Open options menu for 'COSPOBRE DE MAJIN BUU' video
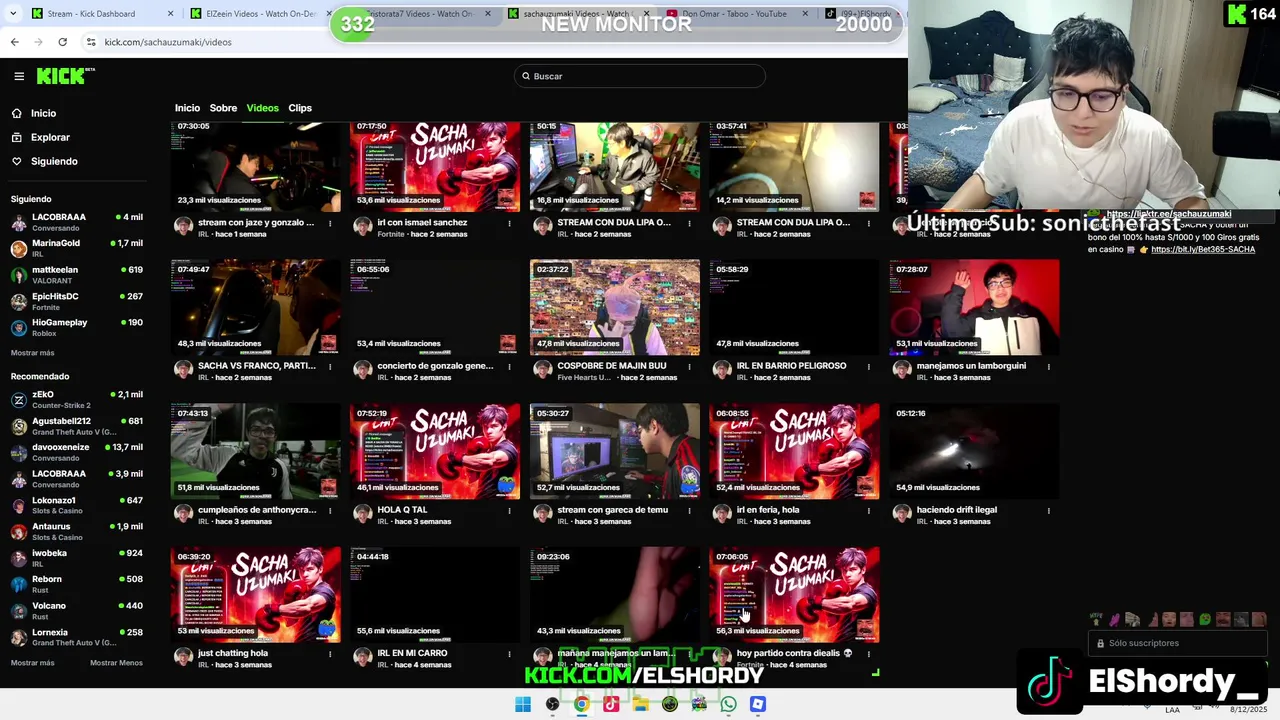Viewport: 1280px width, 720px height. 689,366
